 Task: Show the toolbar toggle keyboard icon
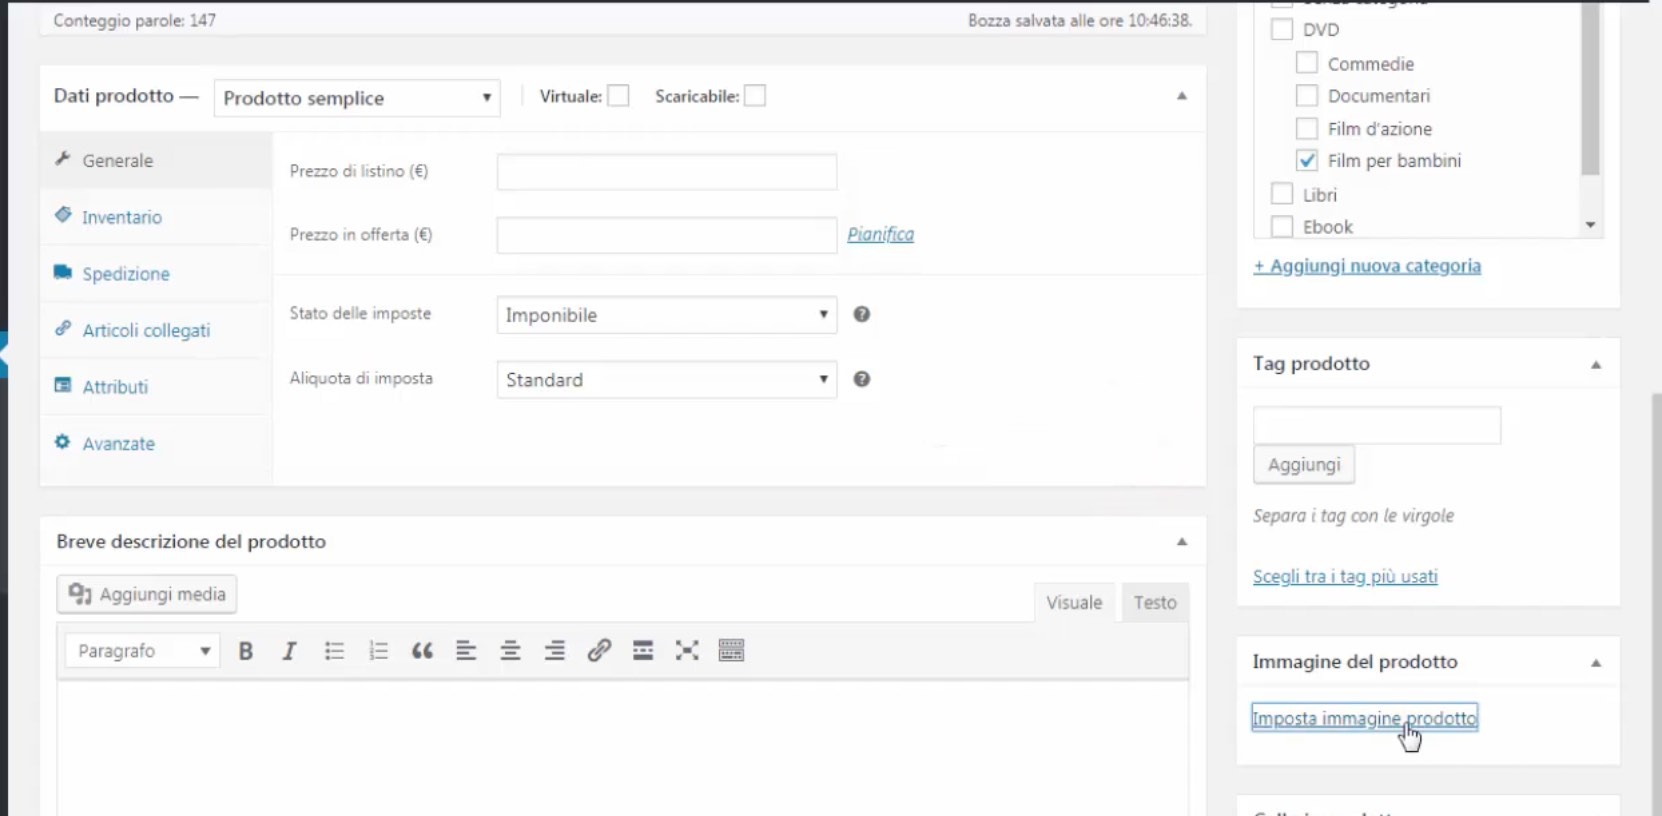731,651
